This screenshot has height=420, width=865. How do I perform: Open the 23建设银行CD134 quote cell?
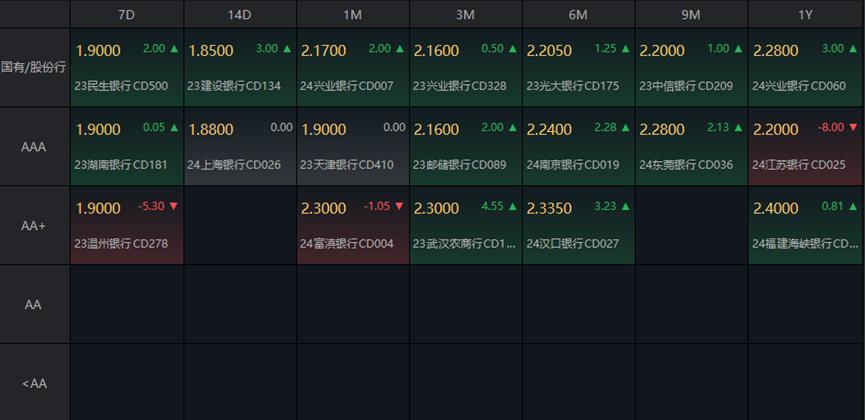(240, 68)
